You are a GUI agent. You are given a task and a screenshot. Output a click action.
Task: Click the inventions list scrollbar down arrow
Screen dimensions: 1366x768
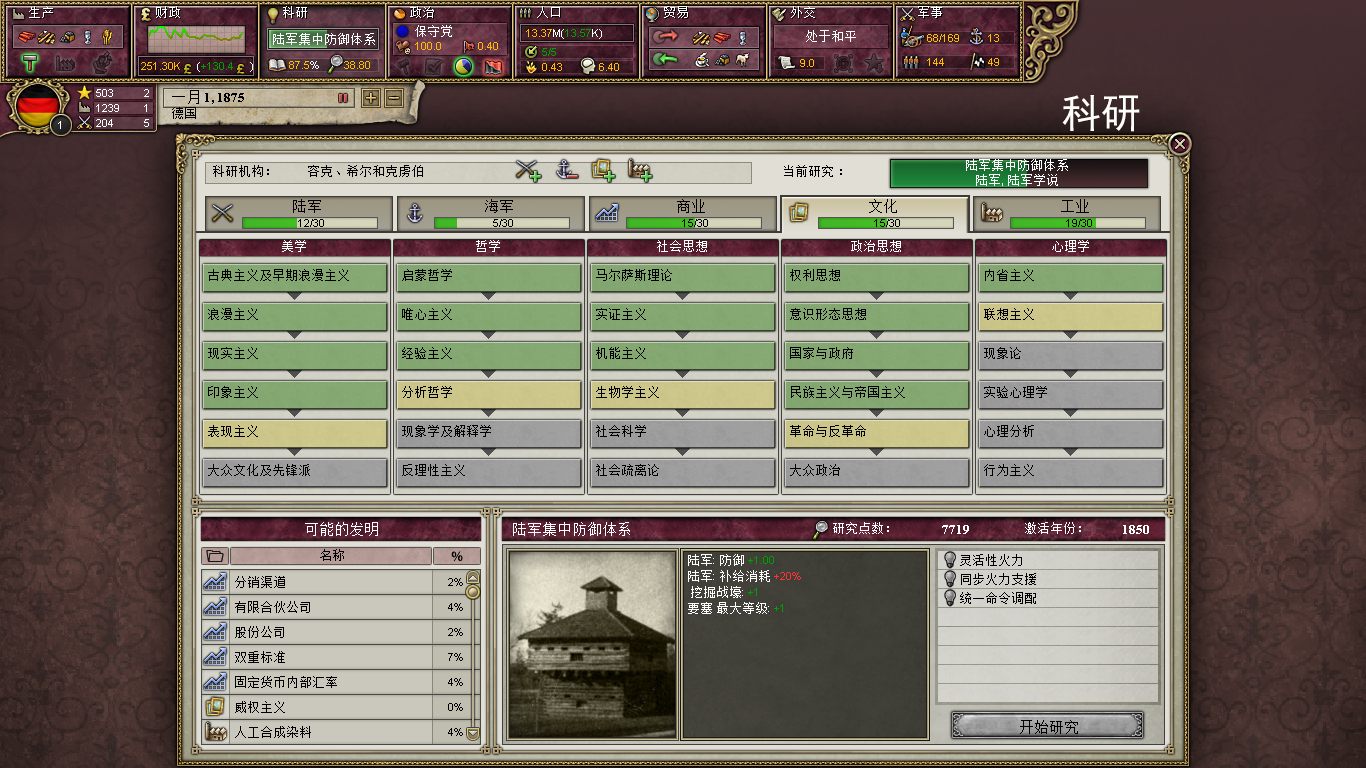[x=473, y=733]
